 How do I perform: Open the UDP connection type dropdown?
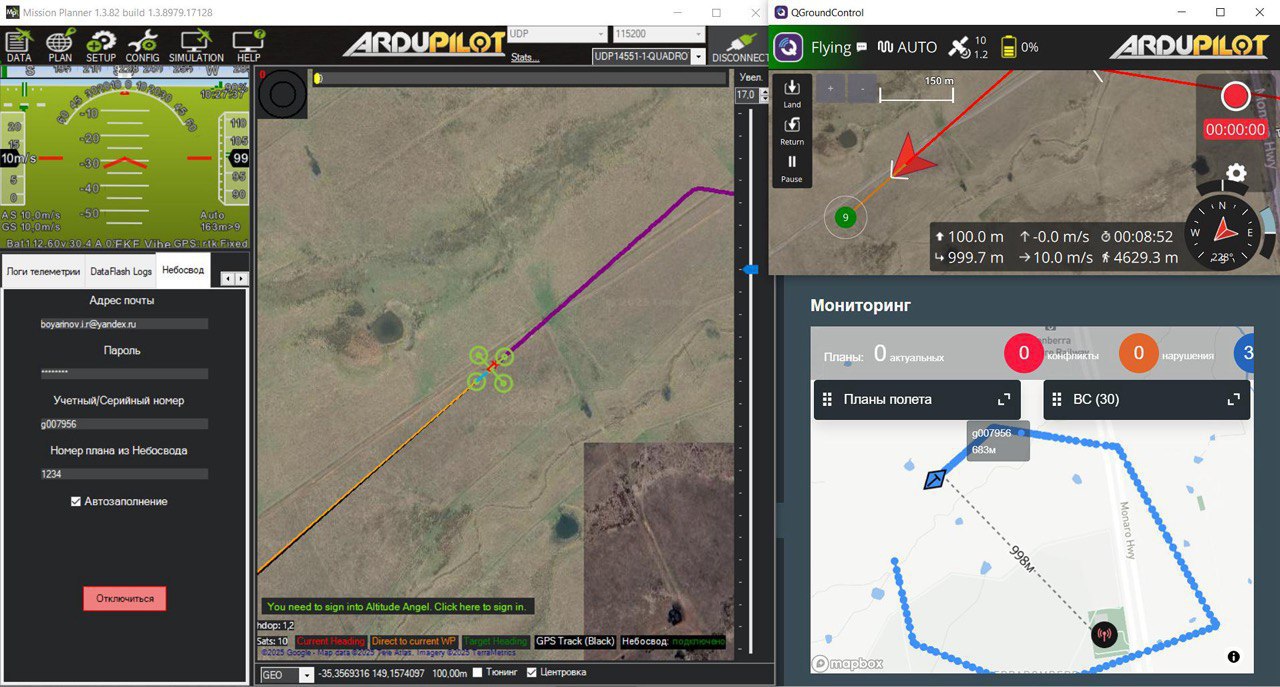click(556, 33)
